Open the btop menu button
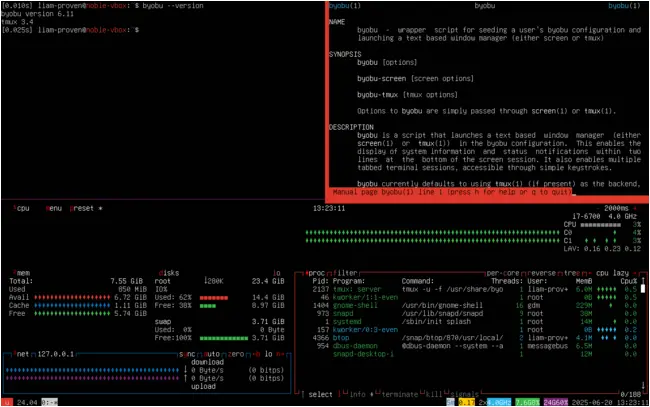The image size is (650, 407). tap(54, 208)
